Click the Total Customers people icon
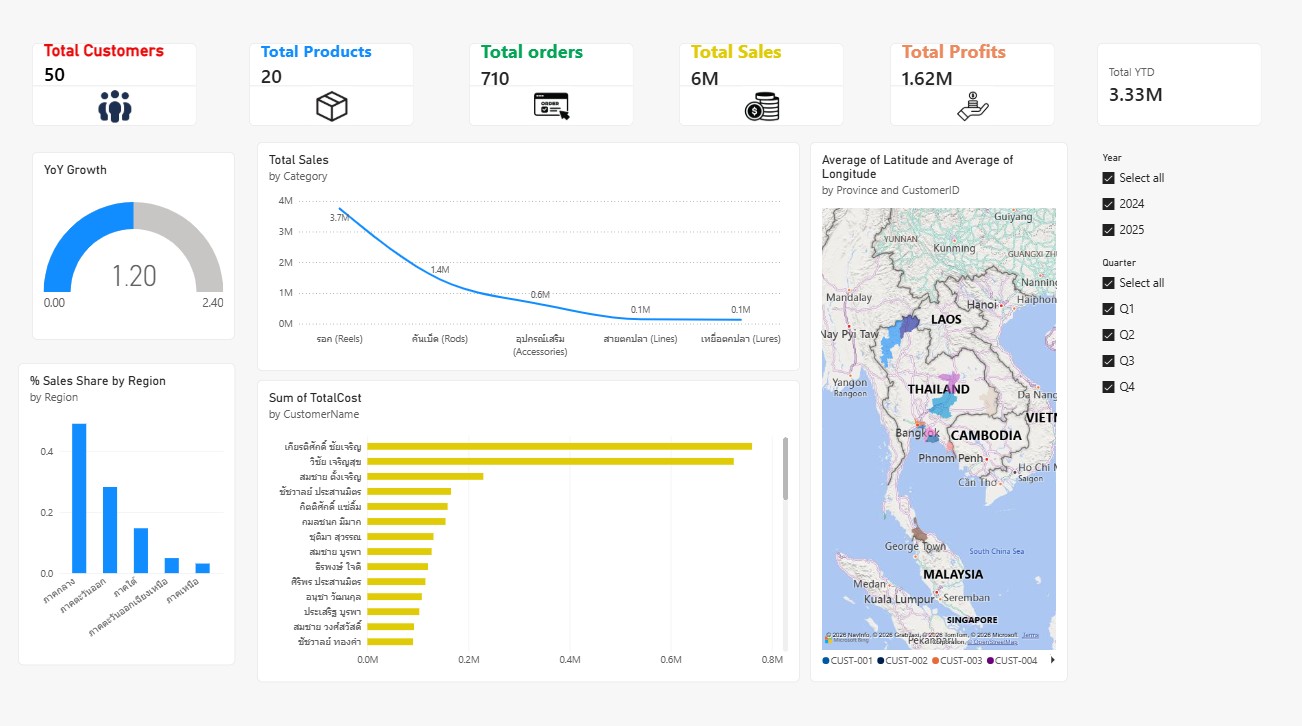The width and height of the screenshot is (1302, 726). (x=115, y=106)
